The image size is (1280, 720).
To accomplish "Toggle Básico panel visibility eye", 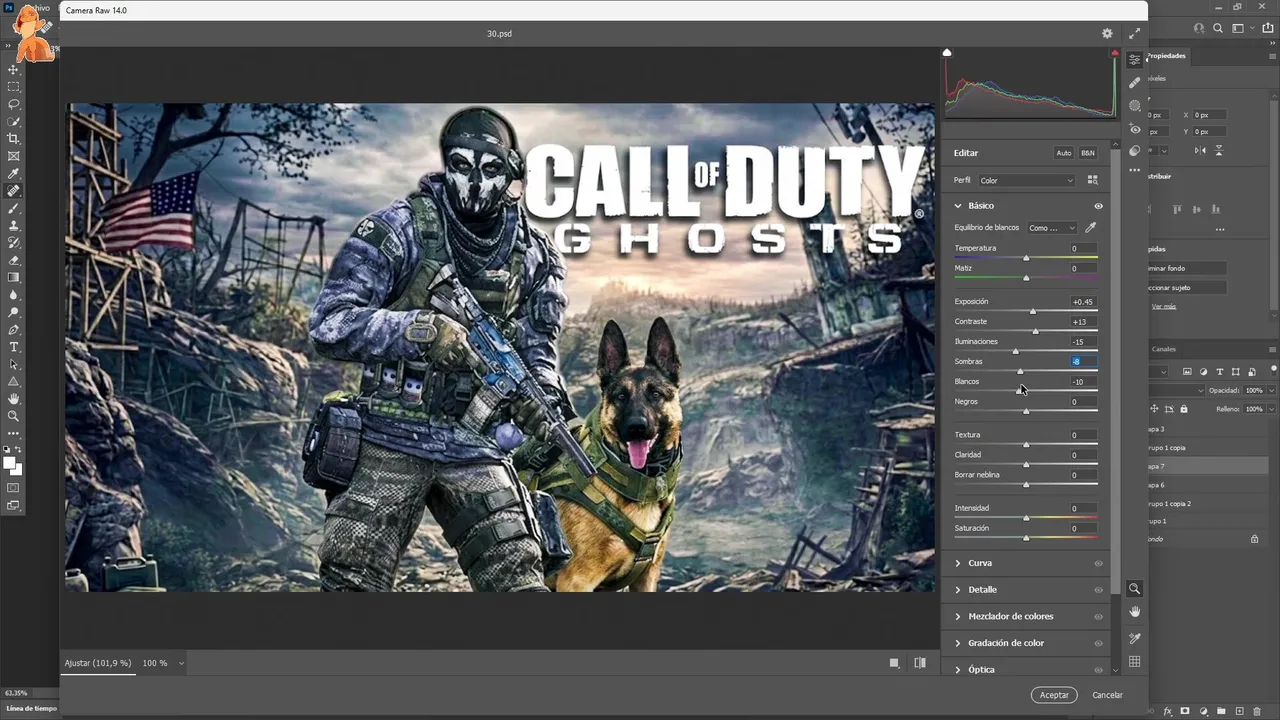I will pos(1098,206).
